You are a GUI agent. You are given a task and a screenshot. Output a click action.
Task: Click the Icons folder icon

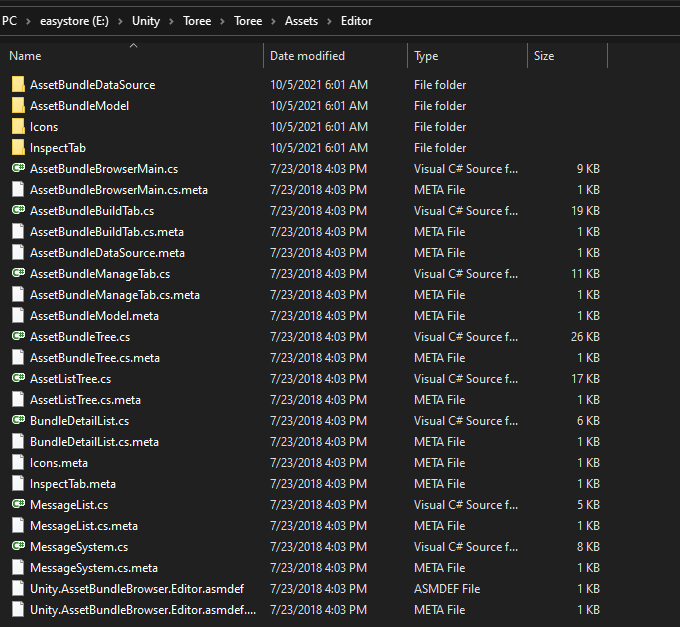coord(18,127)
